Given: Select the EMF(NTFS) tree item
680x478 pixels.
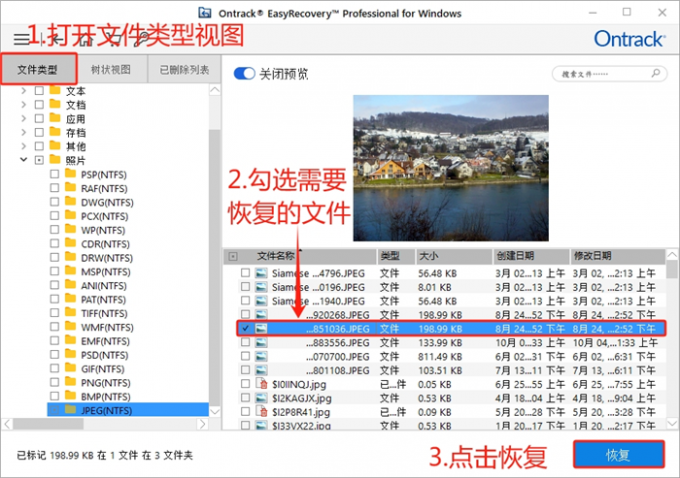Looking at the screenshot, I should tap(105, 341).
